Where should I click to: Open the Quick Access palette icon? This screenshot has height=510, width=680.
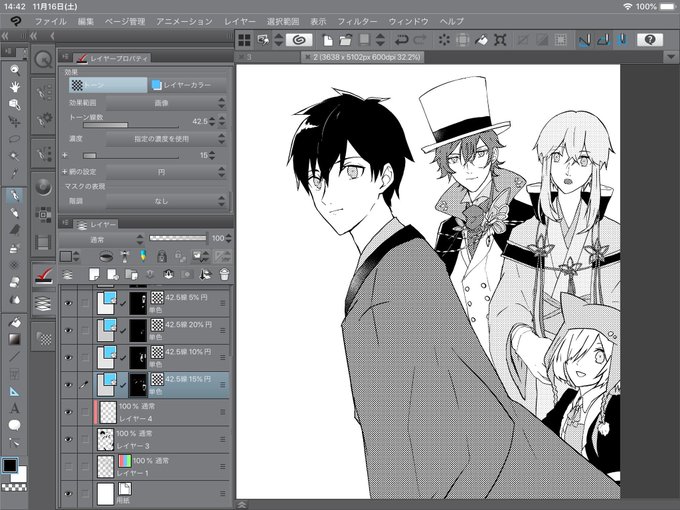43,59
